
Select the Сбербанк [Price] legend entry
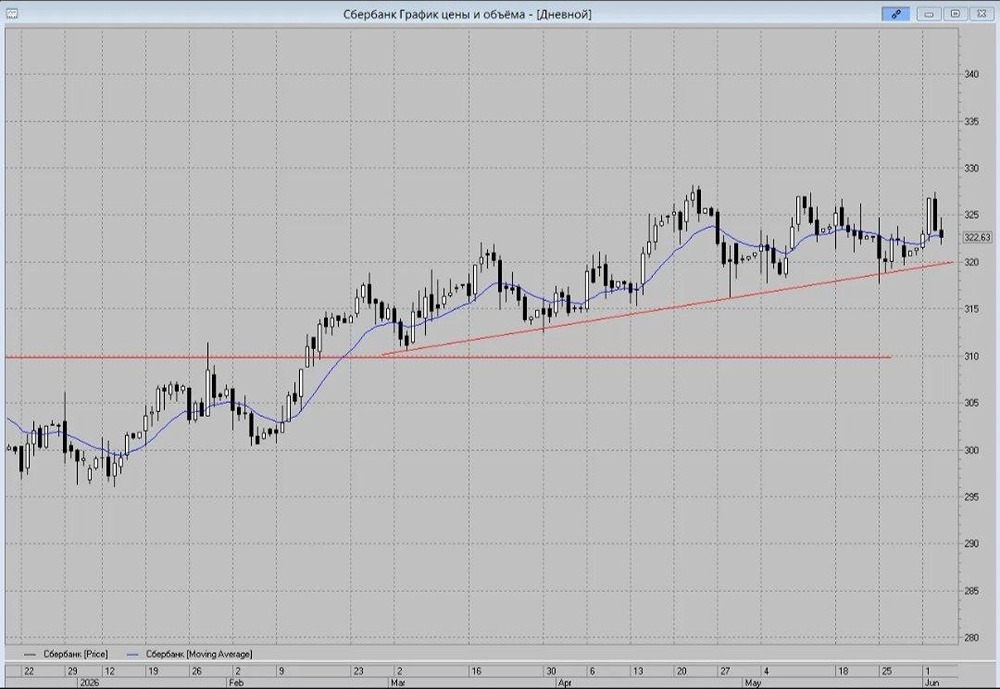66,654
